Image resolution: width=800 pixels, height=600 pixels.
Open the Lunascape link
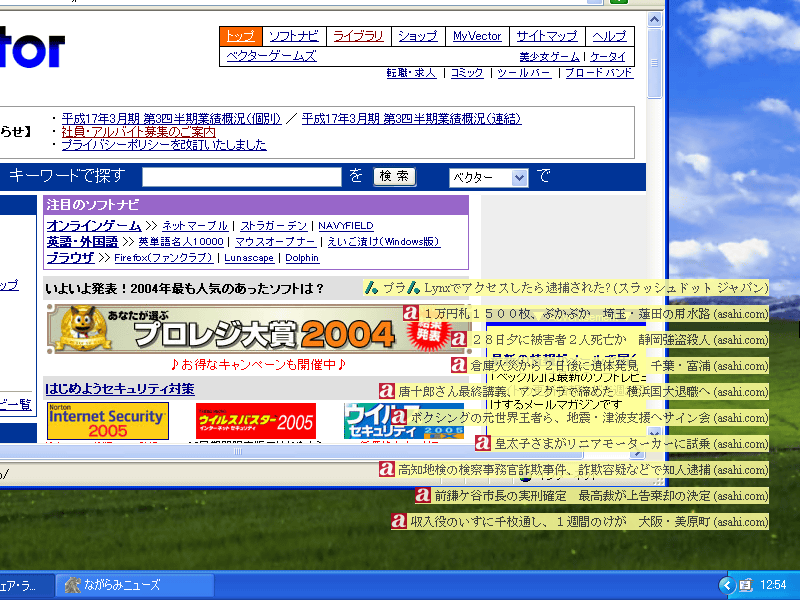pos(249,258)
